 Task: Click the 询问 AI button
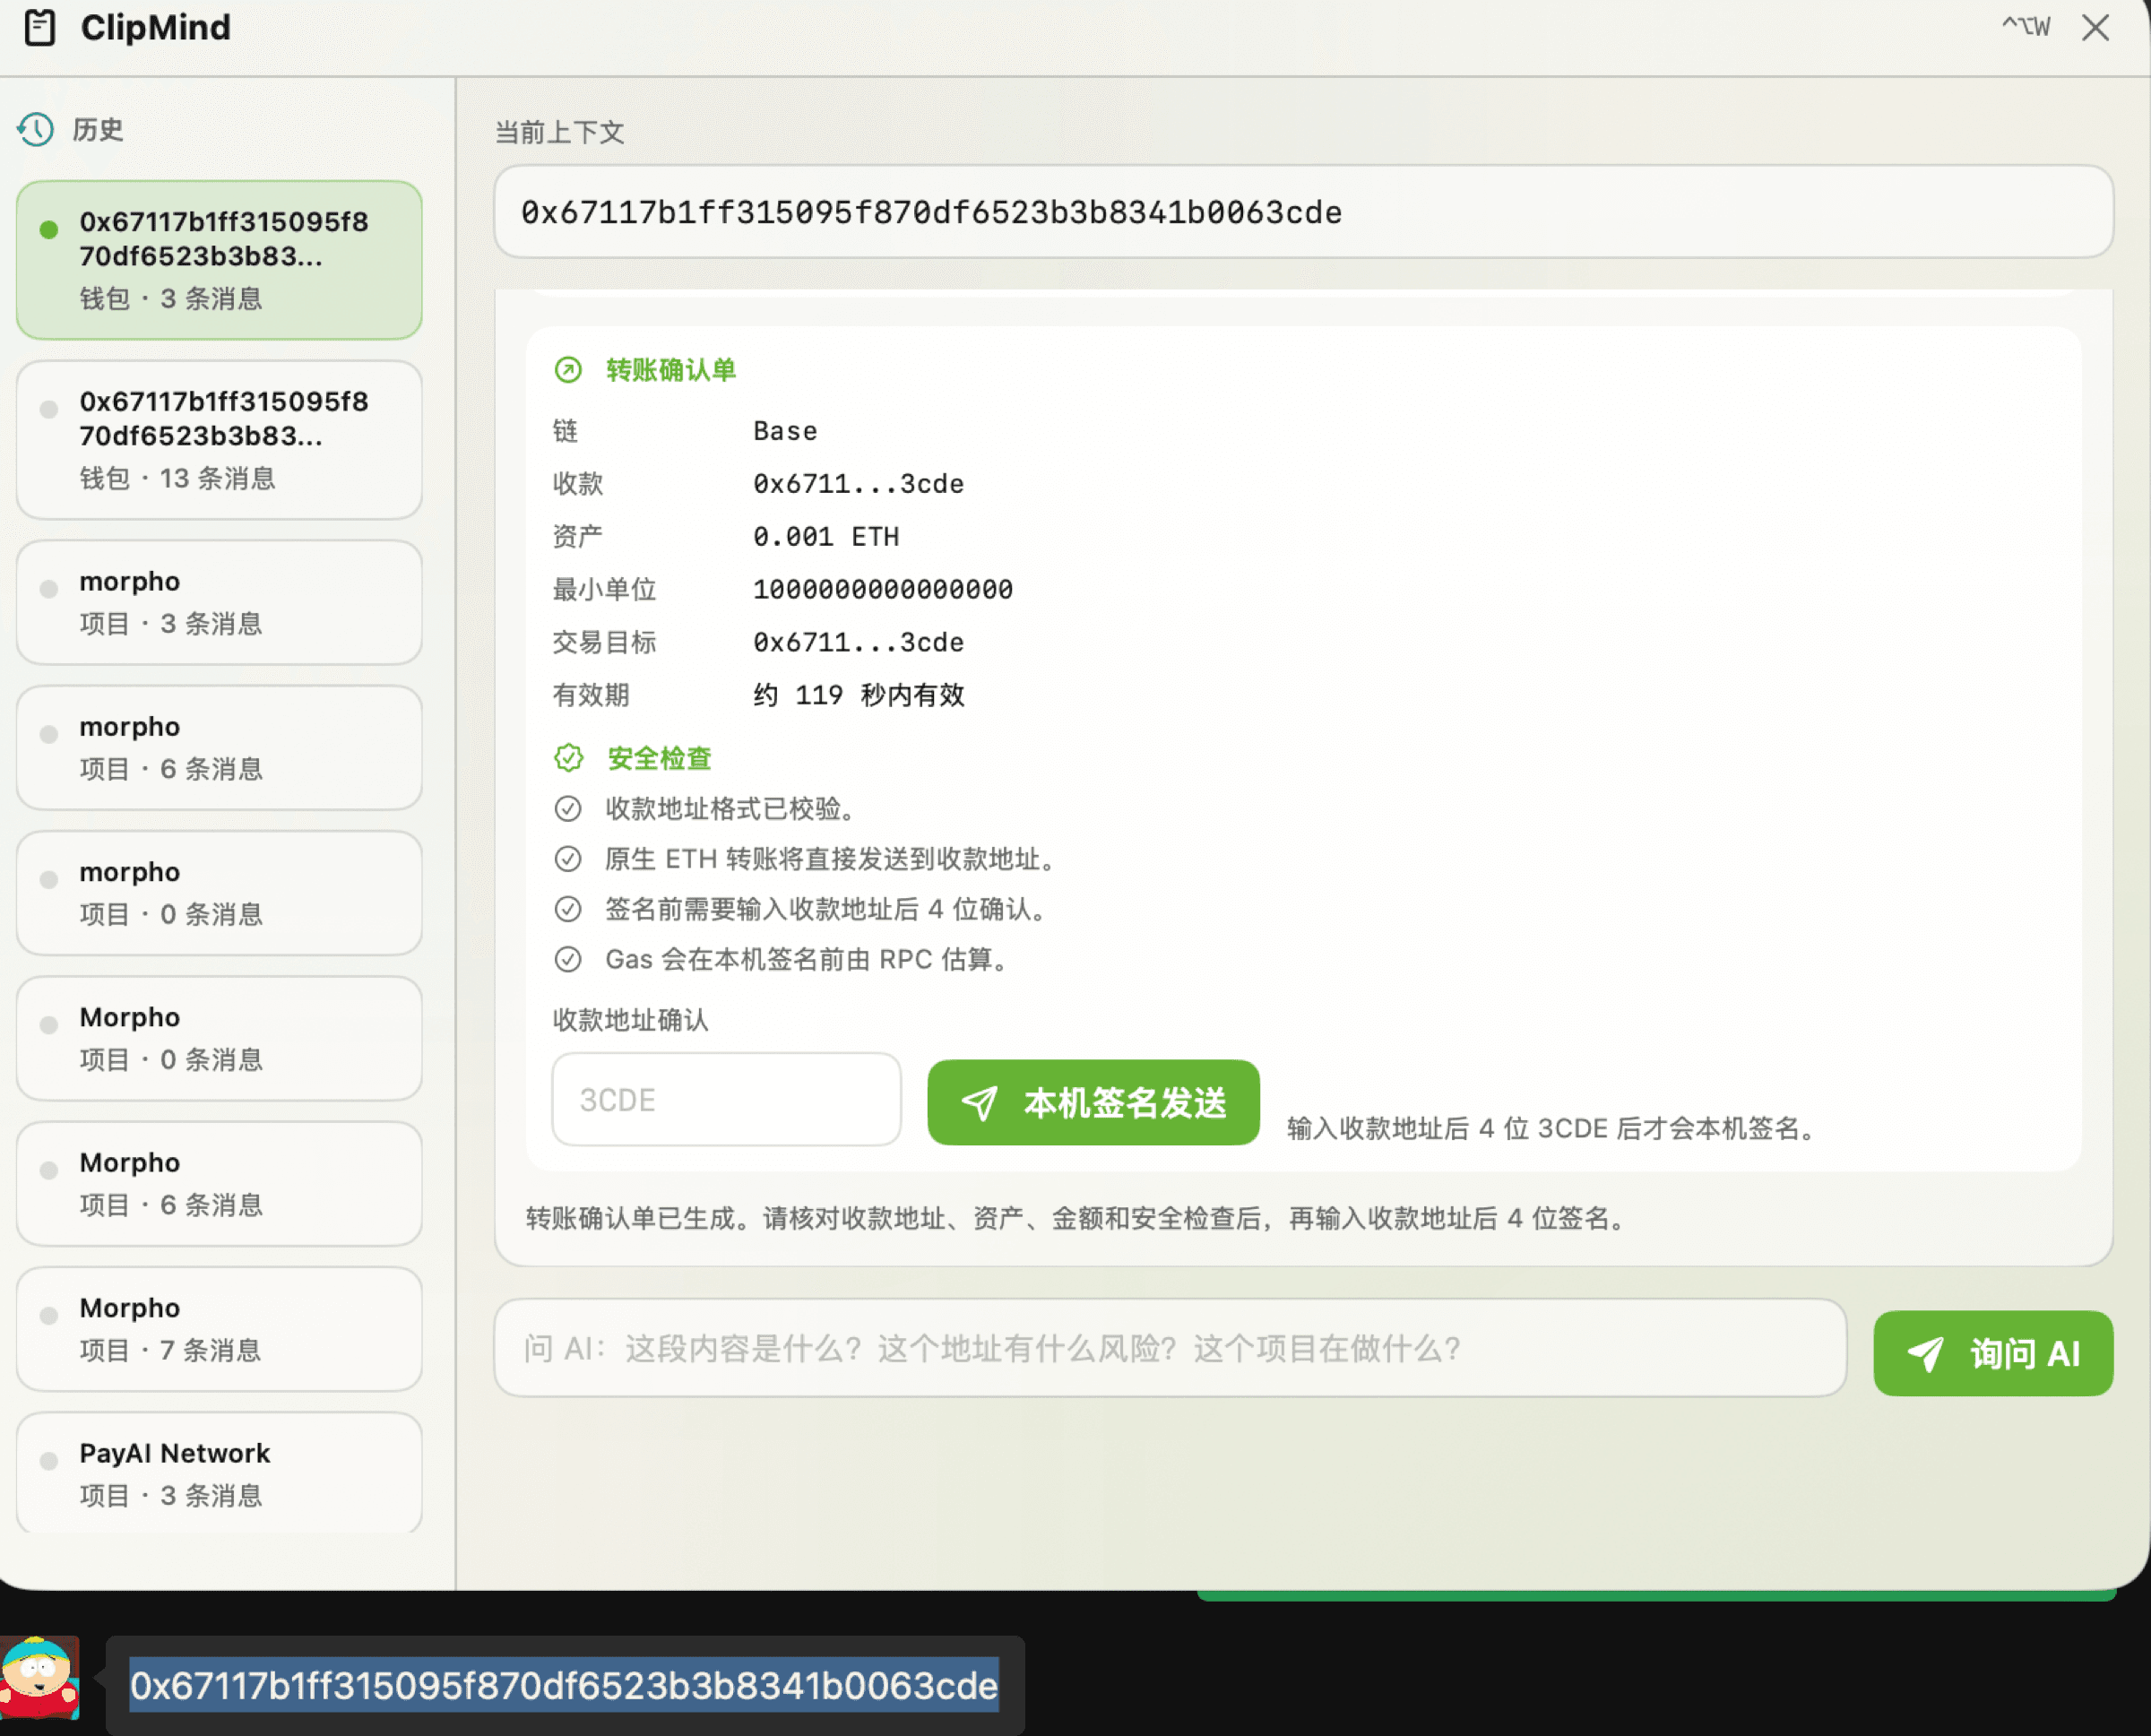tap(1993, 1353)
